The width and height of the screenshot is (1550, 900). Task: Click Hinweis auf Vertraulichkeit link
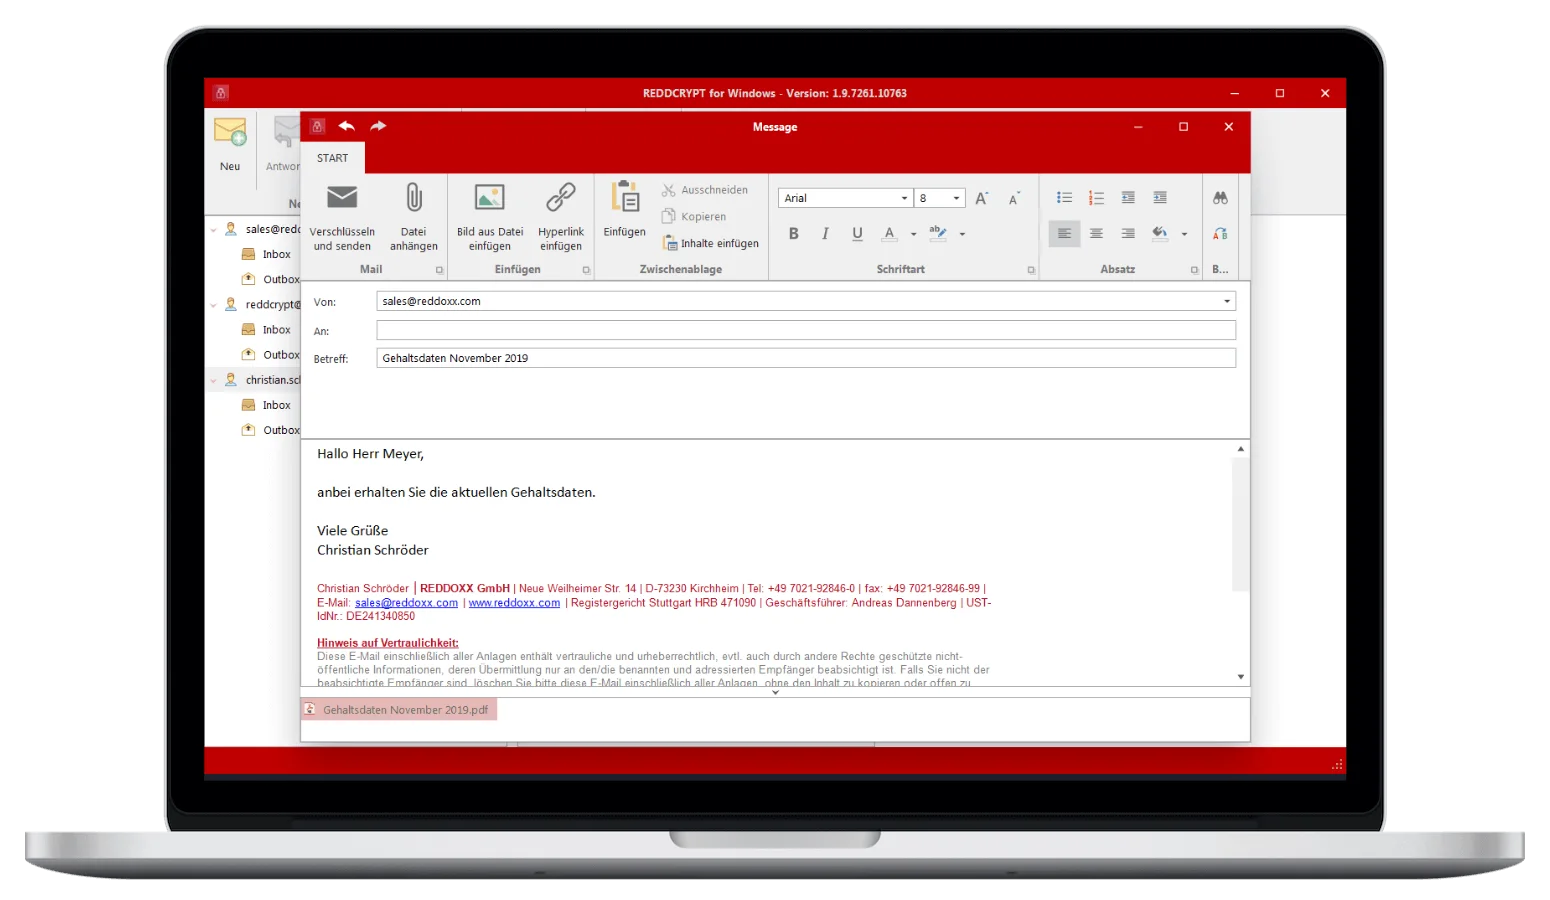point(388,643)
